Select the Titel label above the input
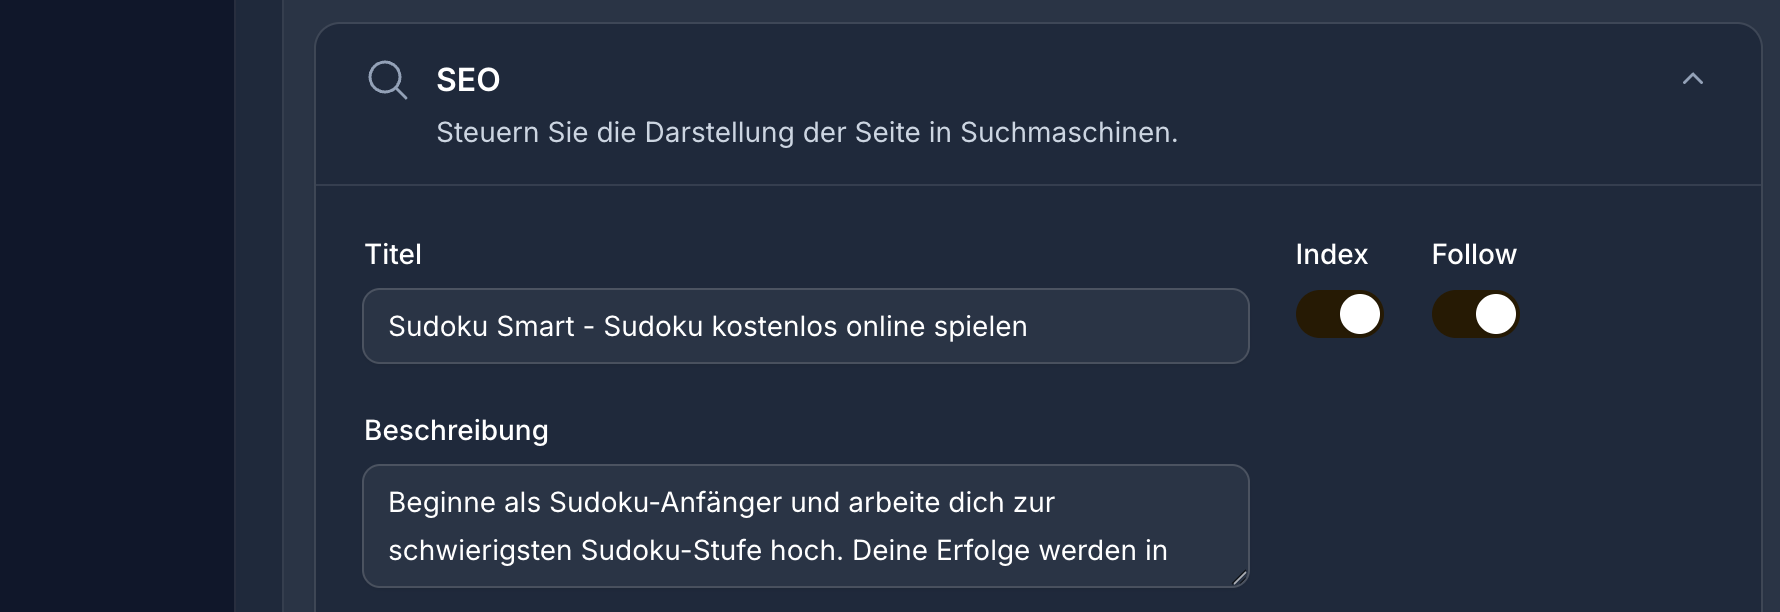1780x612 pixels. 393,254
